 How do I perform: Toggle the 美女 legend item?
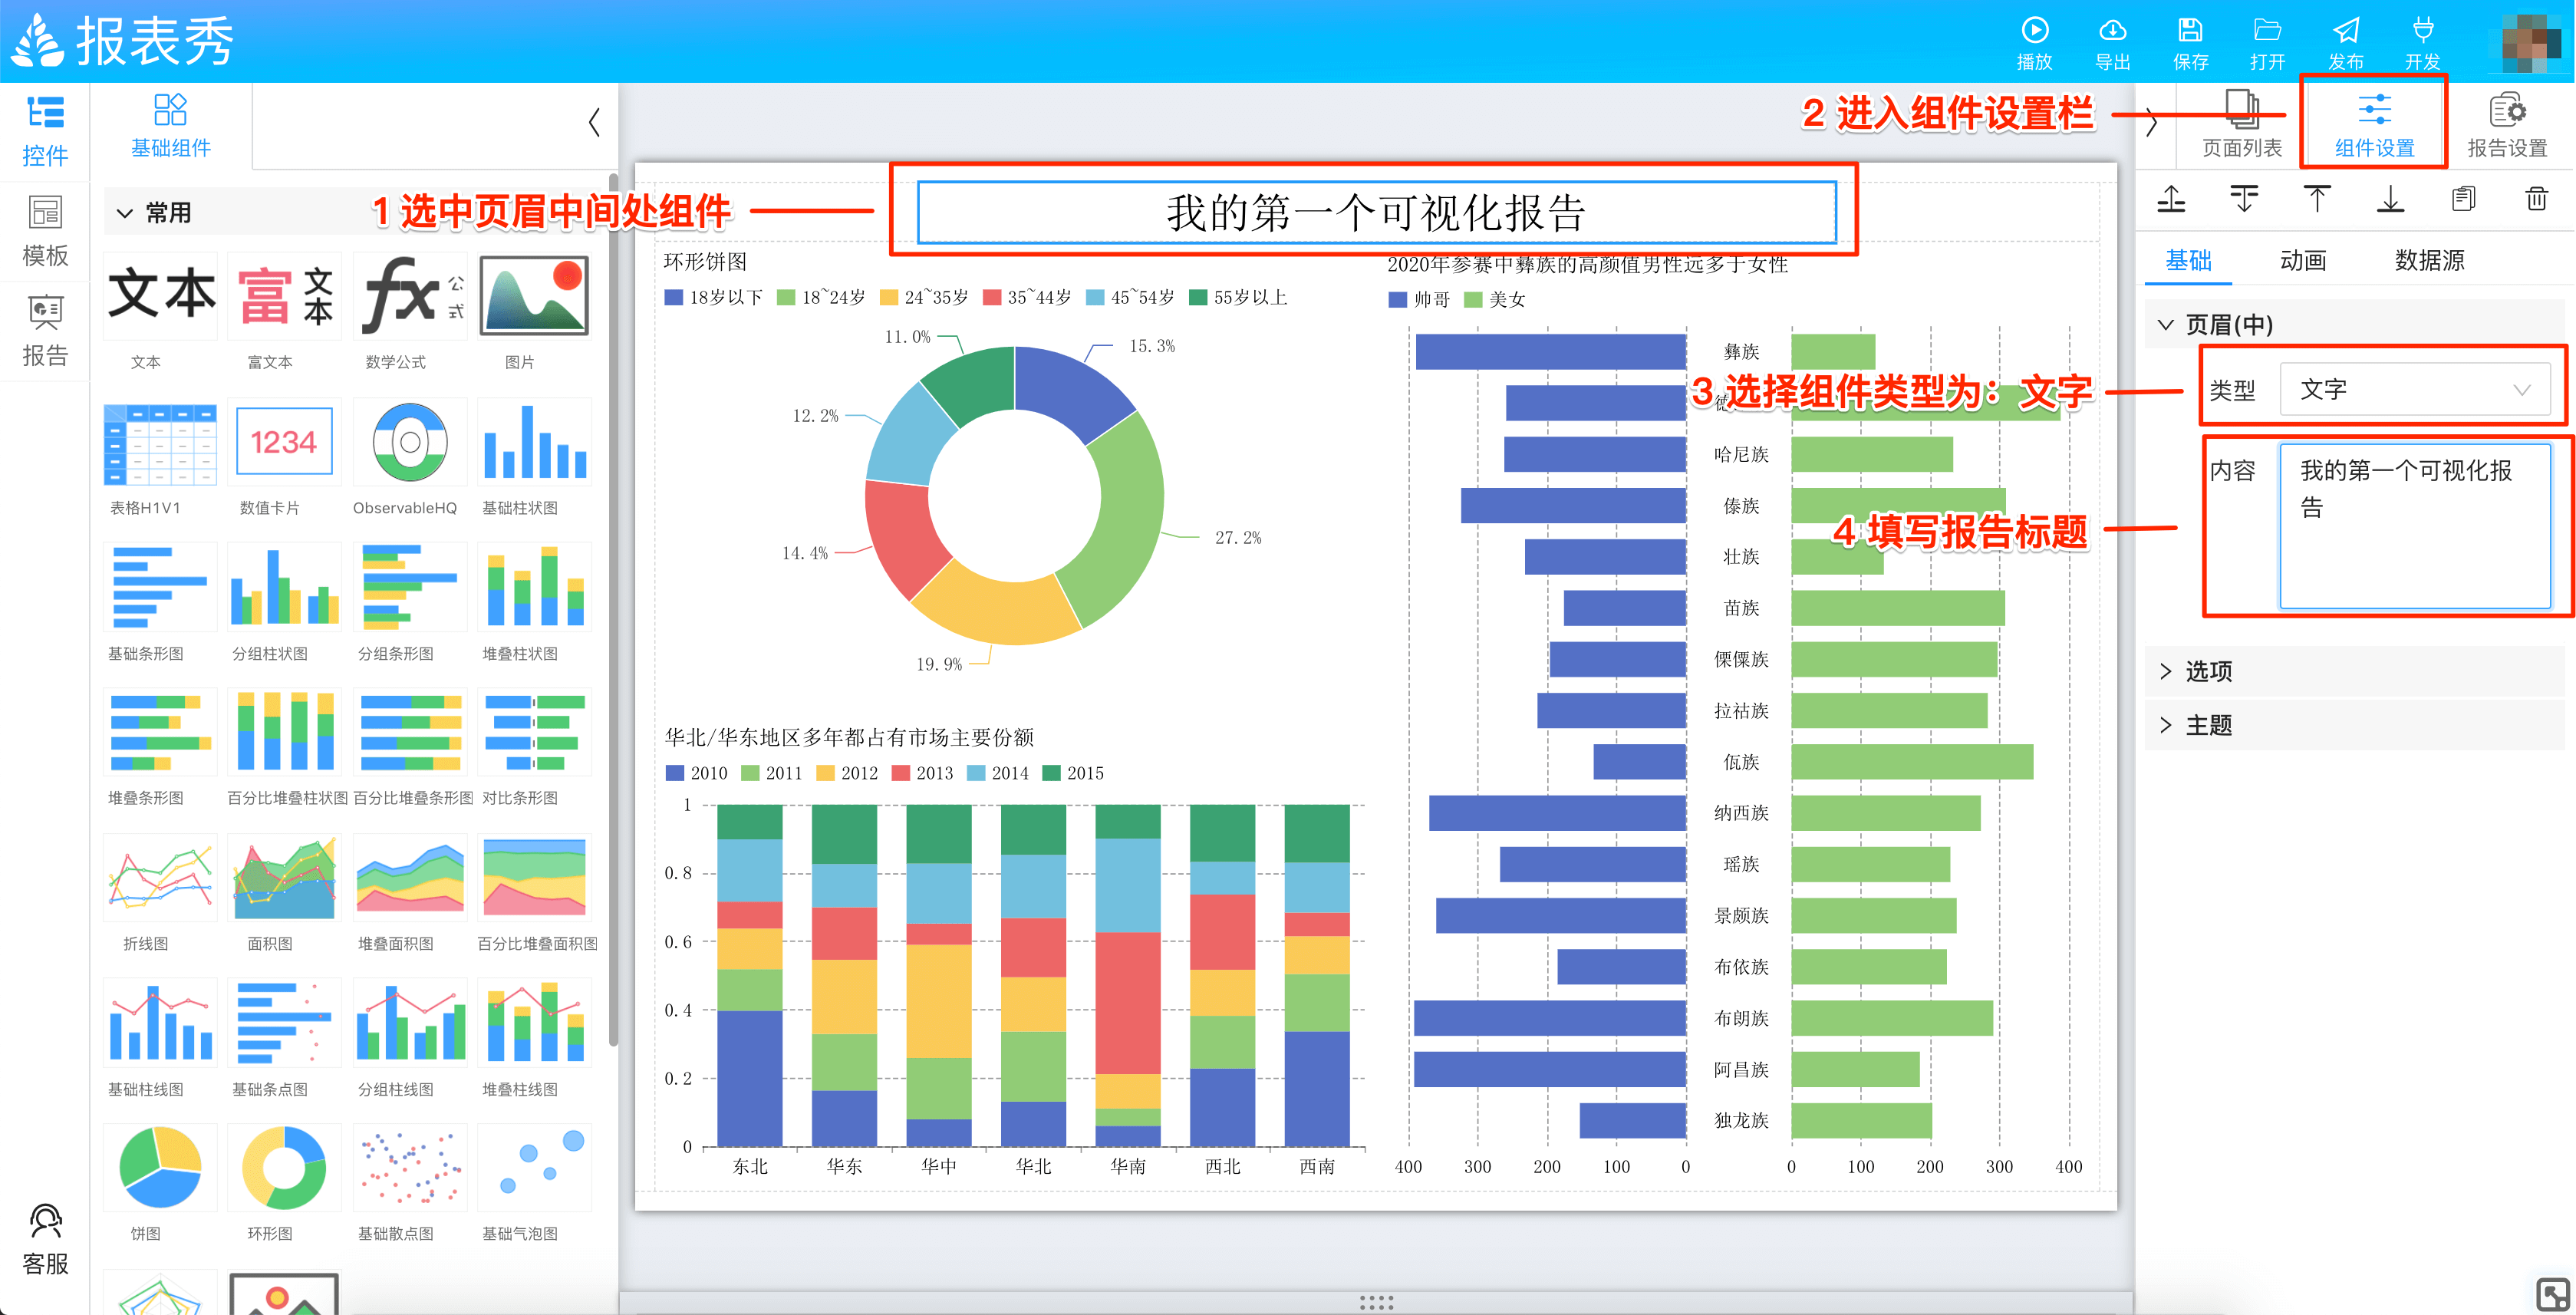[x=1495, y=299]
